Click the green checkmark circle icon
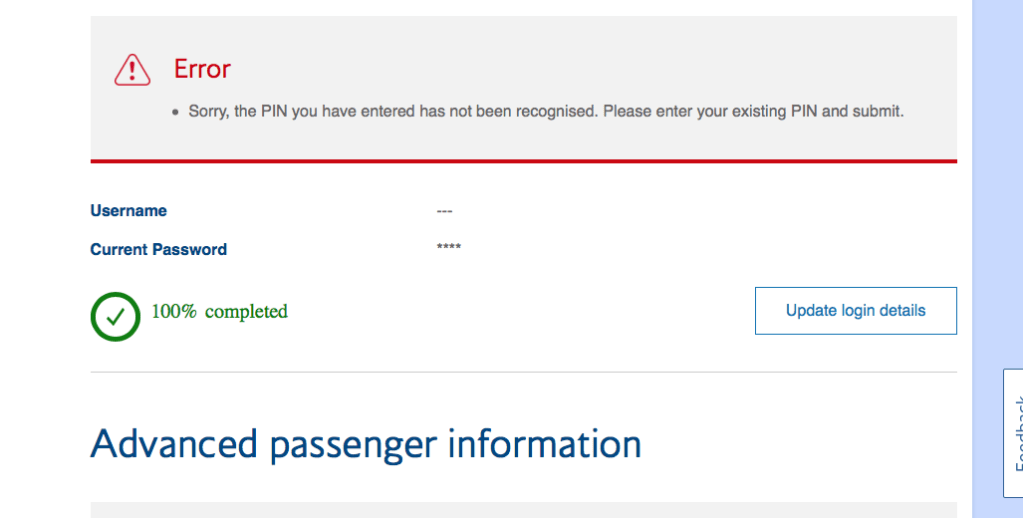The height and width of the screenshot is (518, 1023). pyautogui.click(x=115, y=316)
